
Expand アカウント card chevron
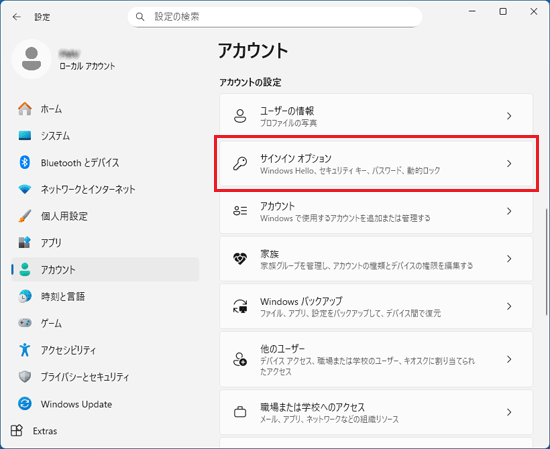pyautogui.click(x=509, y=211)
